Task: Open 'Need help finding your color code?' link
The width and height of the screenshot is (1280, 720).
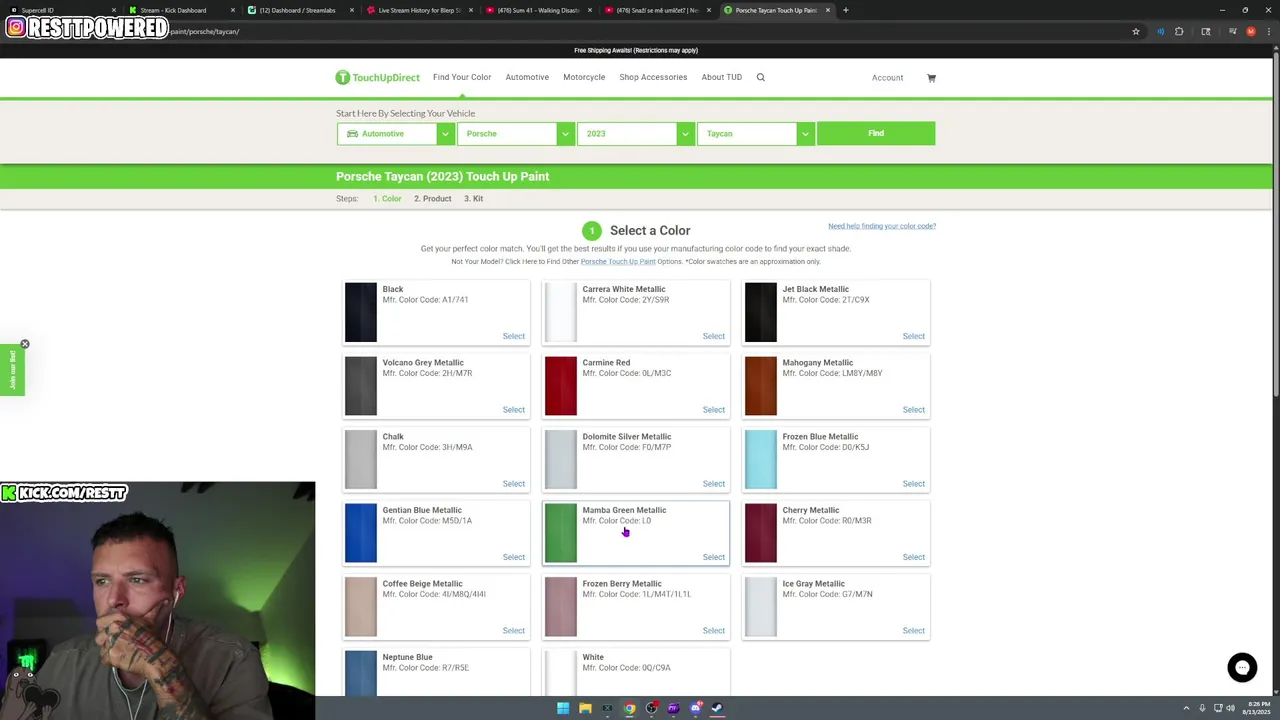Action: point(882,226)
